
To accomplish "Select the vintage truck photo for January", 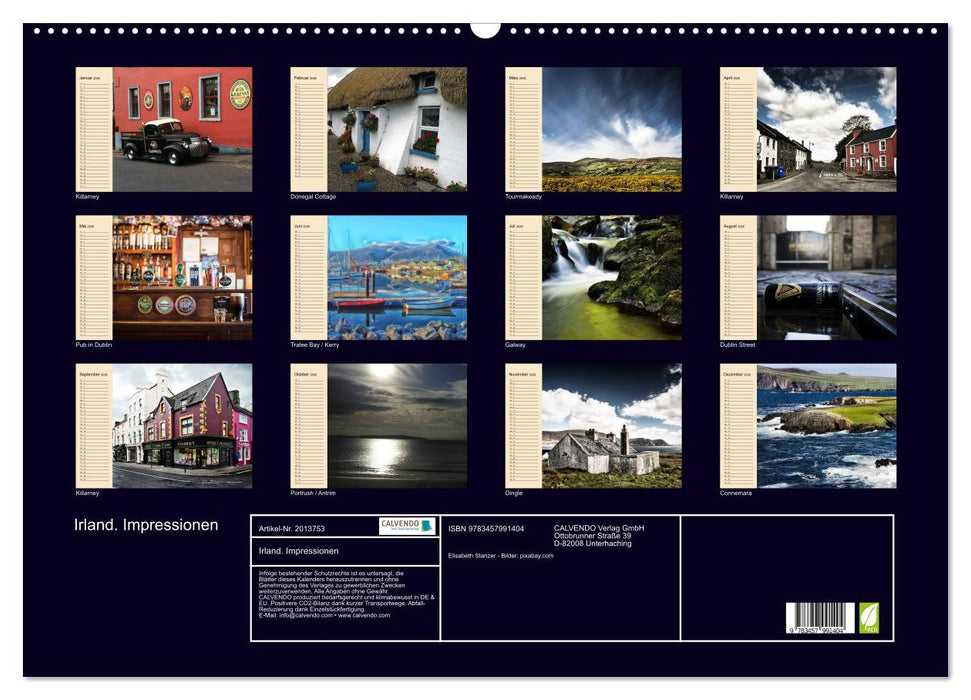I will coord(182,129).
